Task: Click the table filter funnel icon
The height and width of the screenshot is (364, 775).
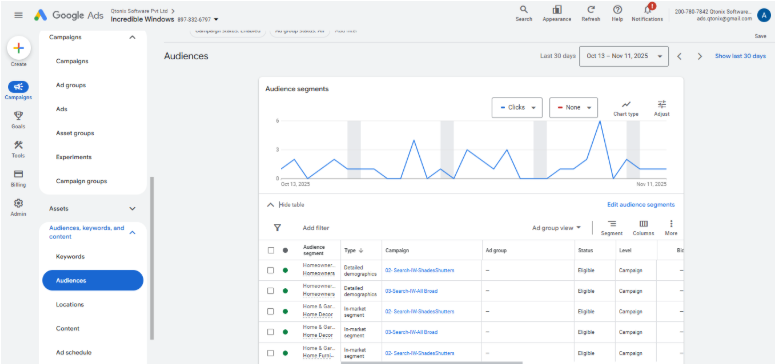Action: click(x=277, y=228)
